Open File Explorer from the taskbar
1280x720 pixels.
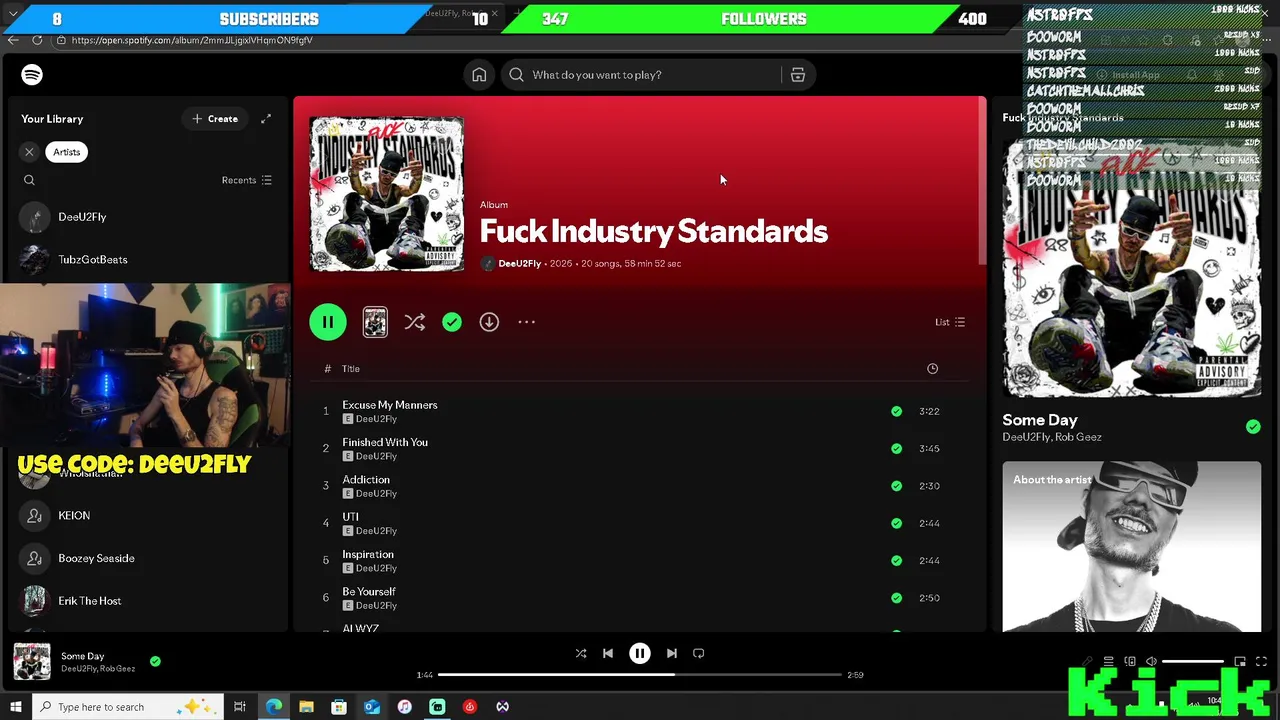pos(306,707)
